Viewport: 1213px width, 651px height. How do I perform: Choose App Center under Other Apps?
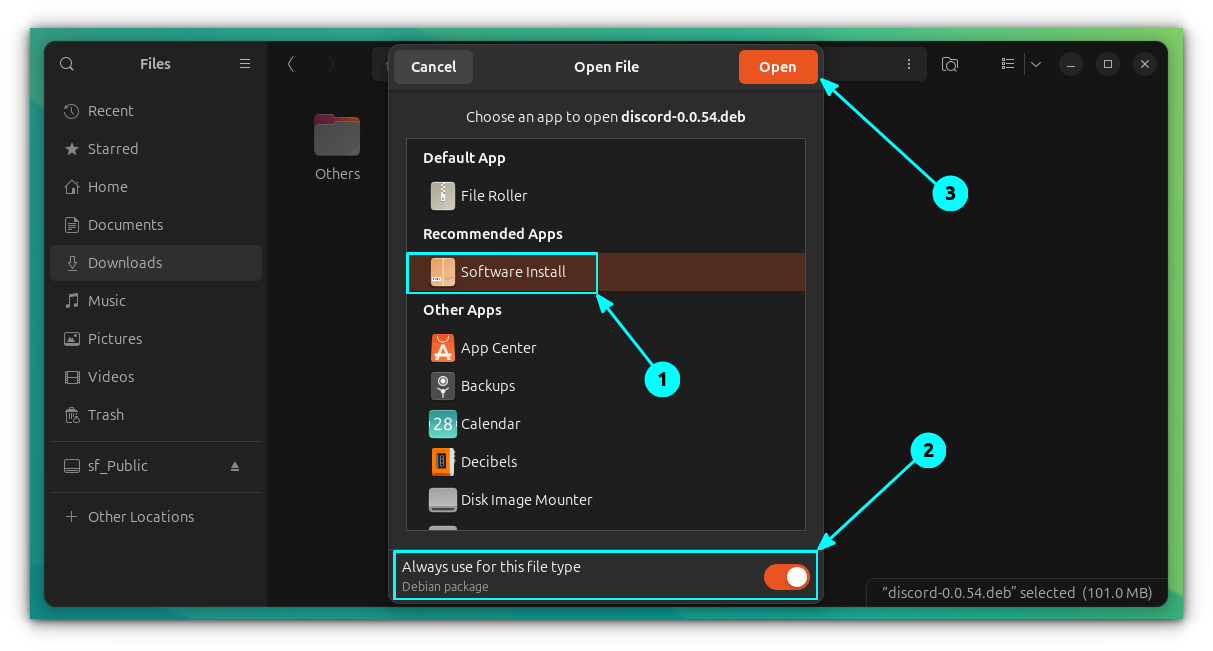point(499,347)
